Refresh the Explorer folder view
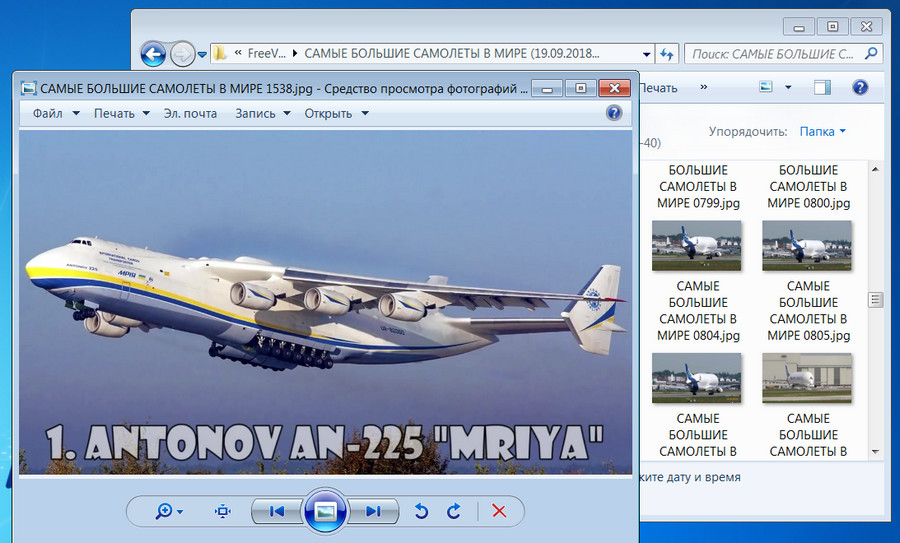The width and height of the screenshot is (900, 543). (666, 55)
